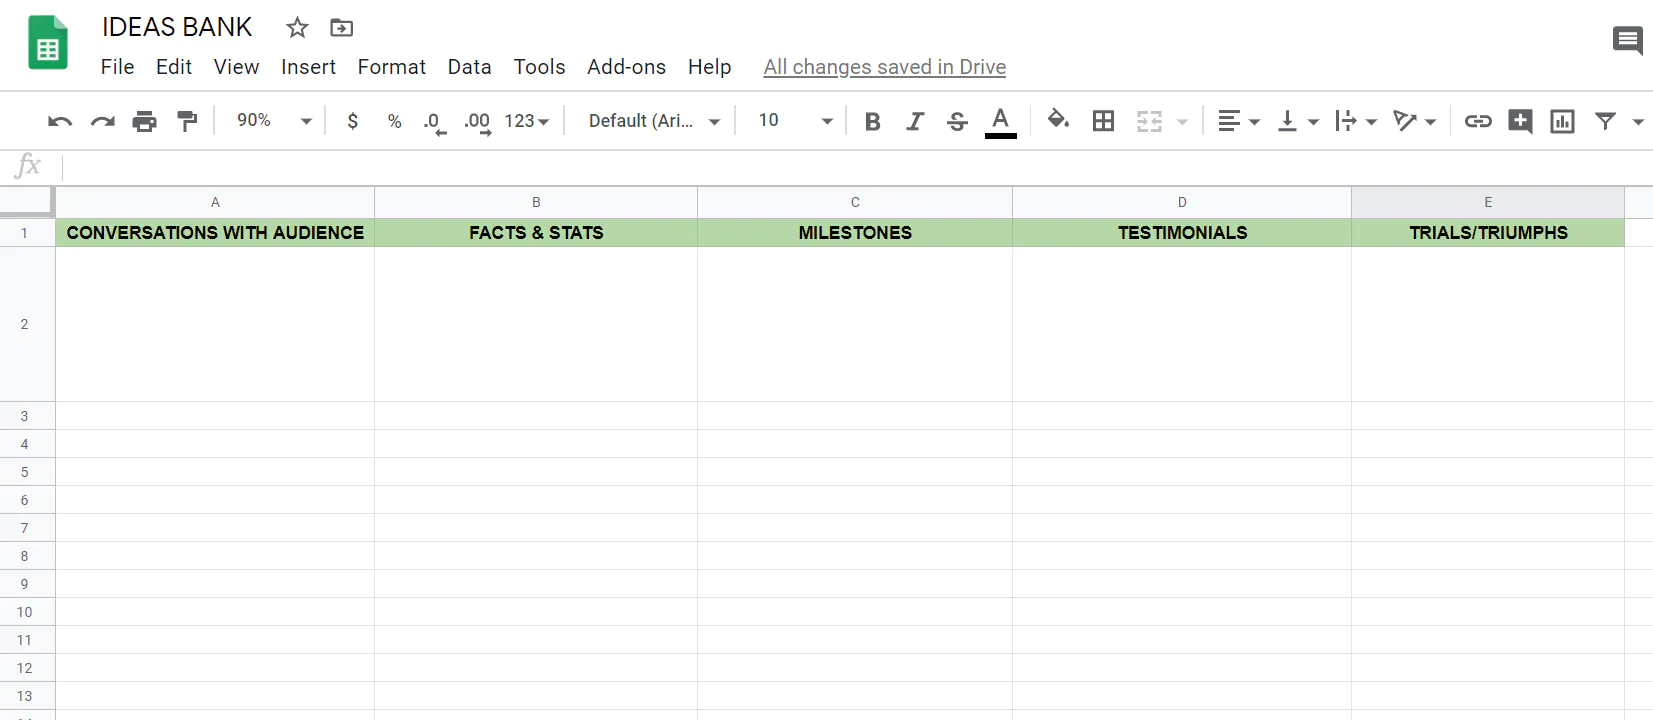Toggle Bold formatting
The width and height of the screenshot is (1653, 720).
872,121
